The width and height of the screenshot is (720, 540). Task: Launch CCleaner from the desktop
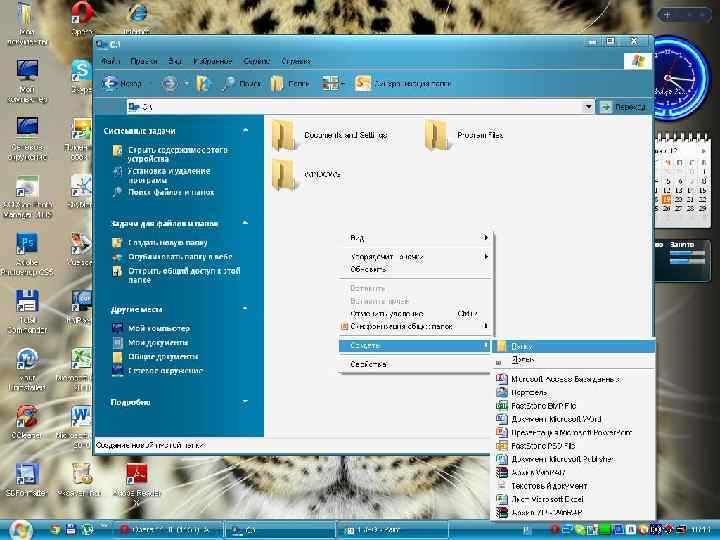click(26, 421)
